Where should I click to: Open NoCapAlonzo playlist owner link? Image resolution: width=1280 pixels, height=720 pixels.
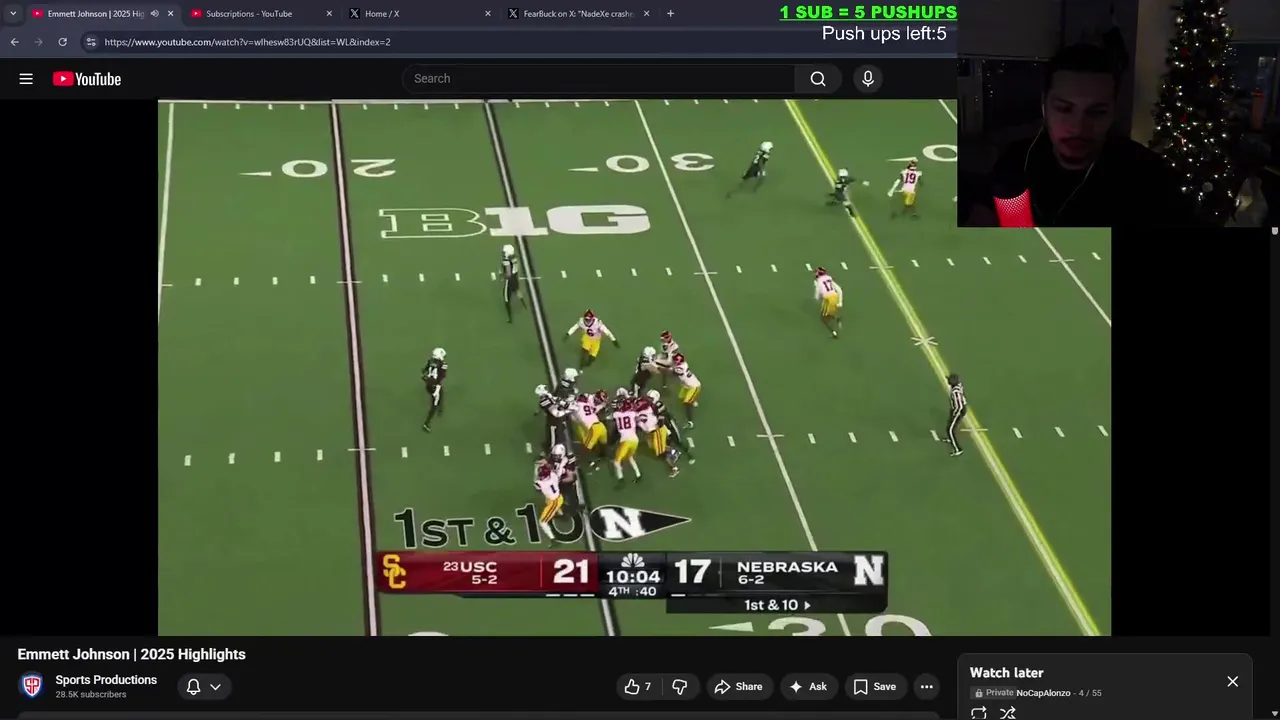click(x=1043, y=693)
